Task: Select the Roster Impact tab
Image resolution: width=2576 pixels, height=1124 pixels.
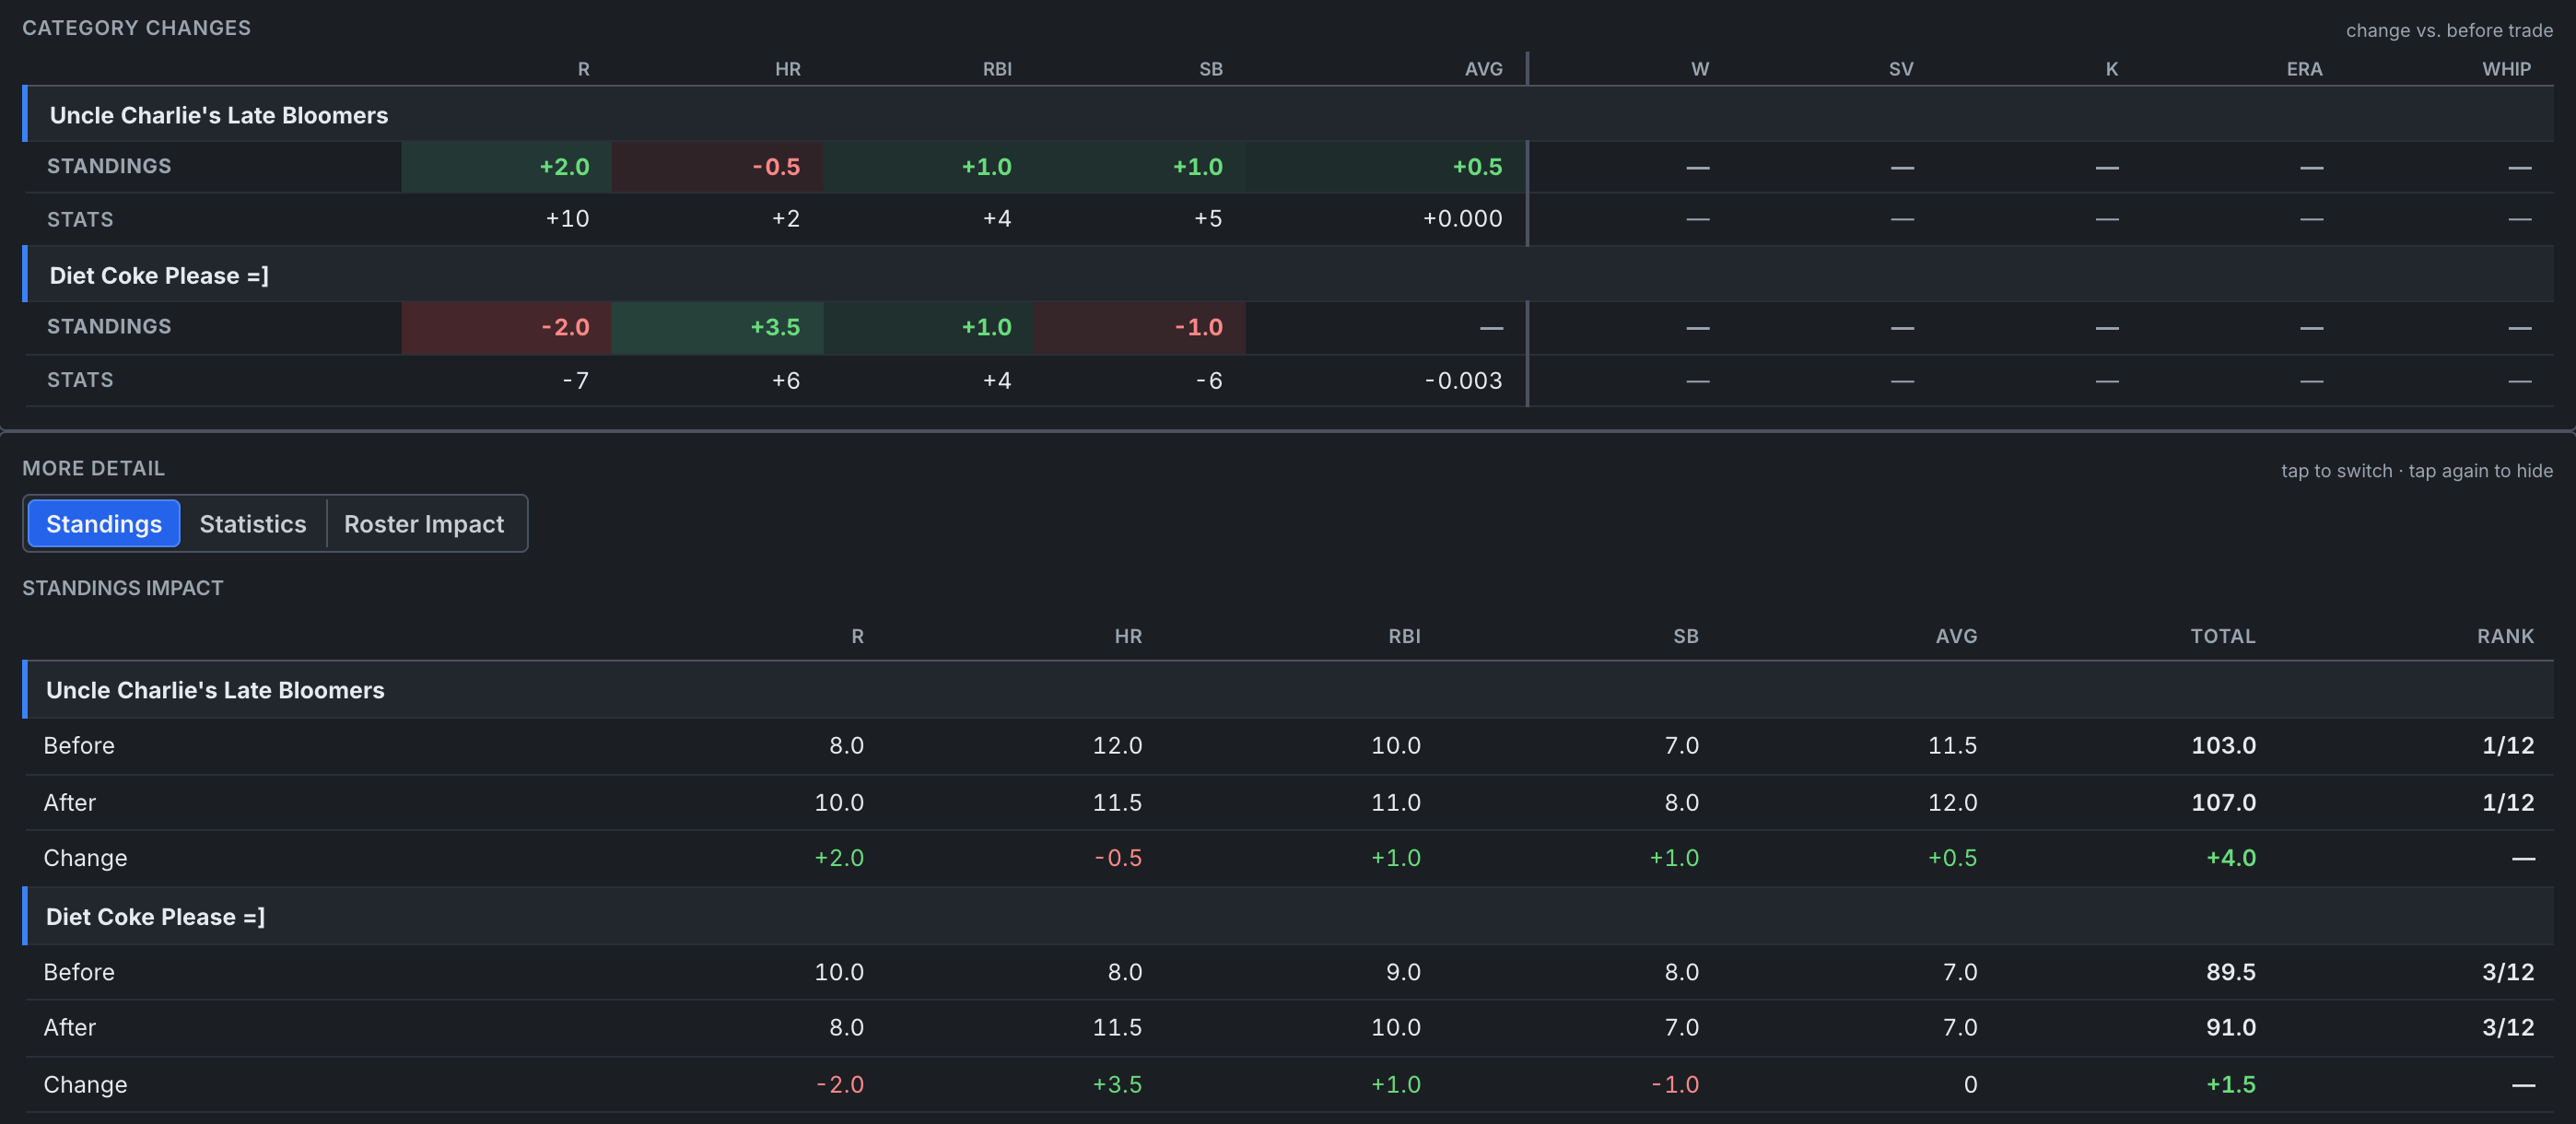Action: [x=424, y=523]
